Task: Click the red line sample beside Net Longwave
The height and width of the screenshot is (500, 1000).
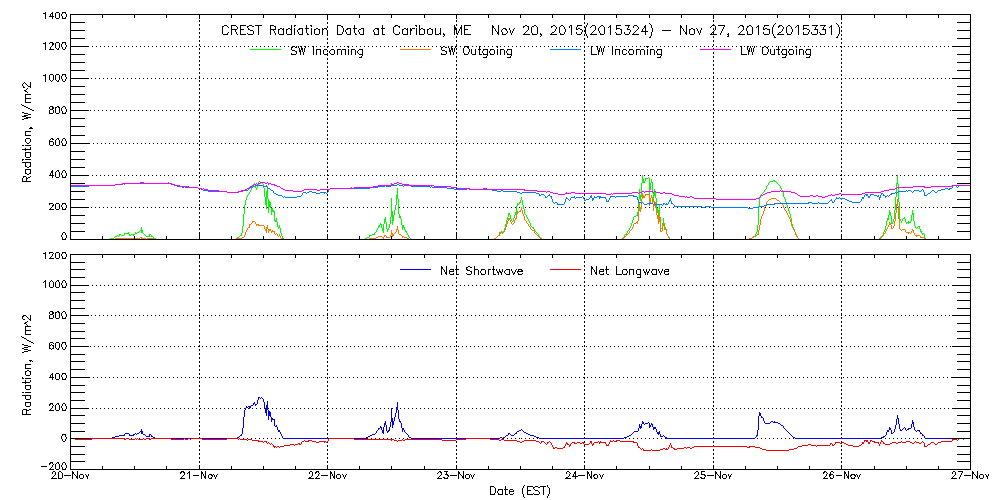Action: 567,270
